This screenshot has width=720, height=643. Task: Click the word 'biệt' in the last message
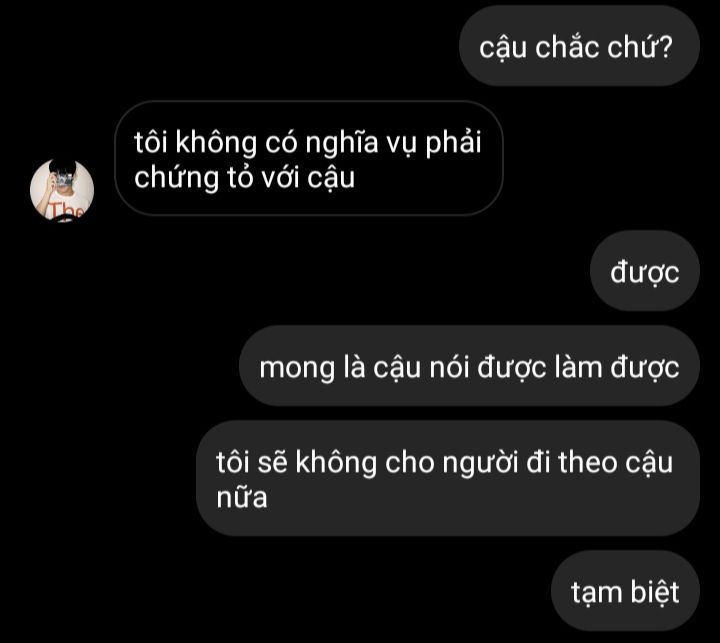tap(654, 592)
